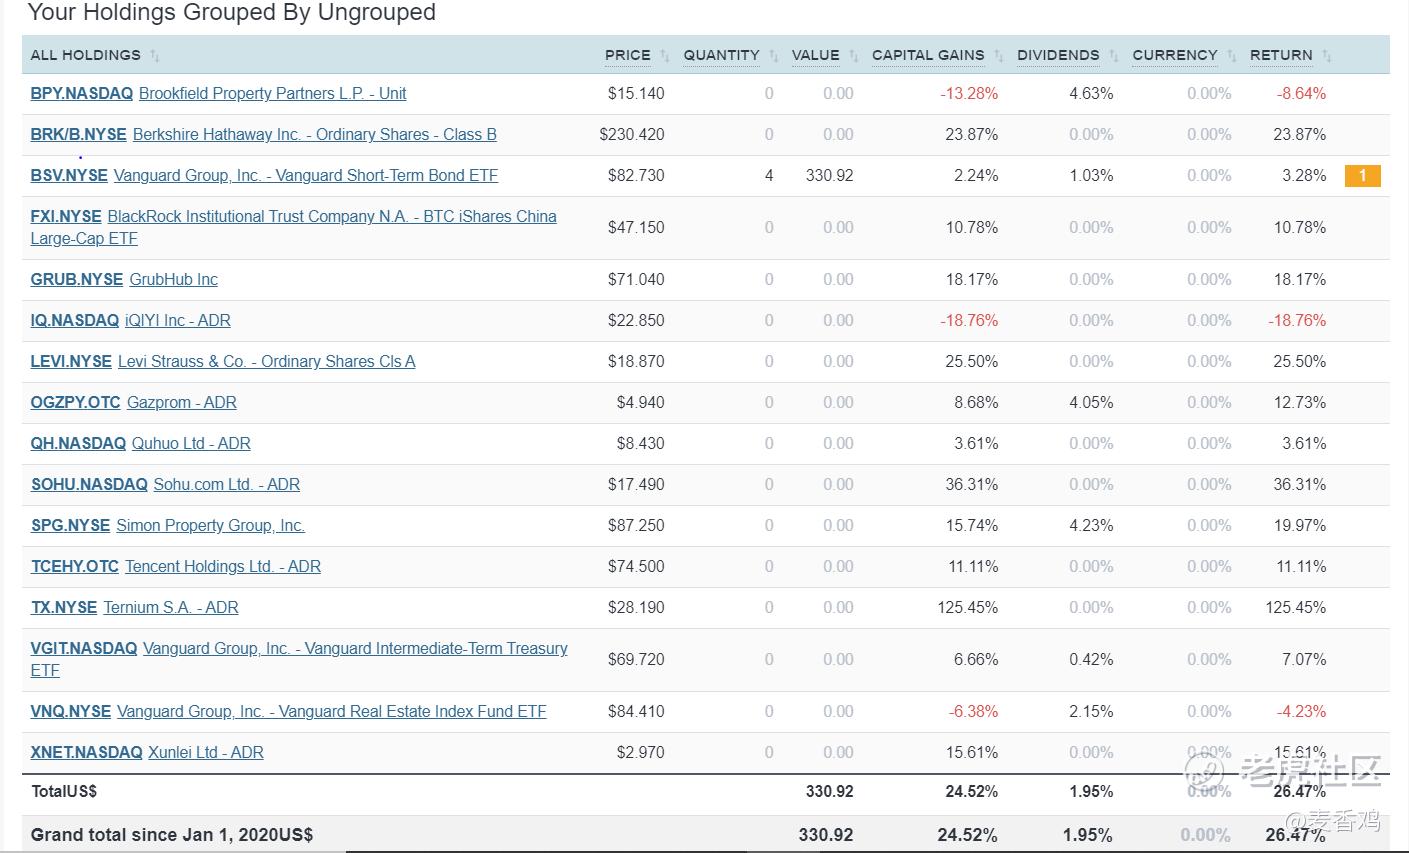Open the XNET.NASDAQ ticker link
Image resolution: width=1409 pixels, height=853 pixels.
[86, 752]
